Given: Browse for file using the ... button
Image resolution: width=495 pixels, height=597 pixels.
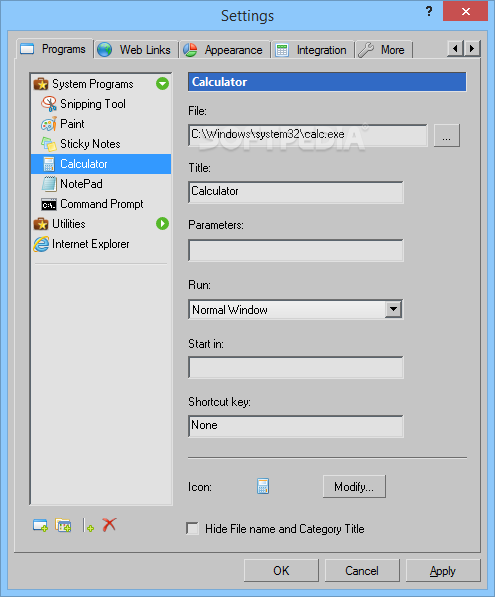Looking at the screenshot, I should [447, 135].
